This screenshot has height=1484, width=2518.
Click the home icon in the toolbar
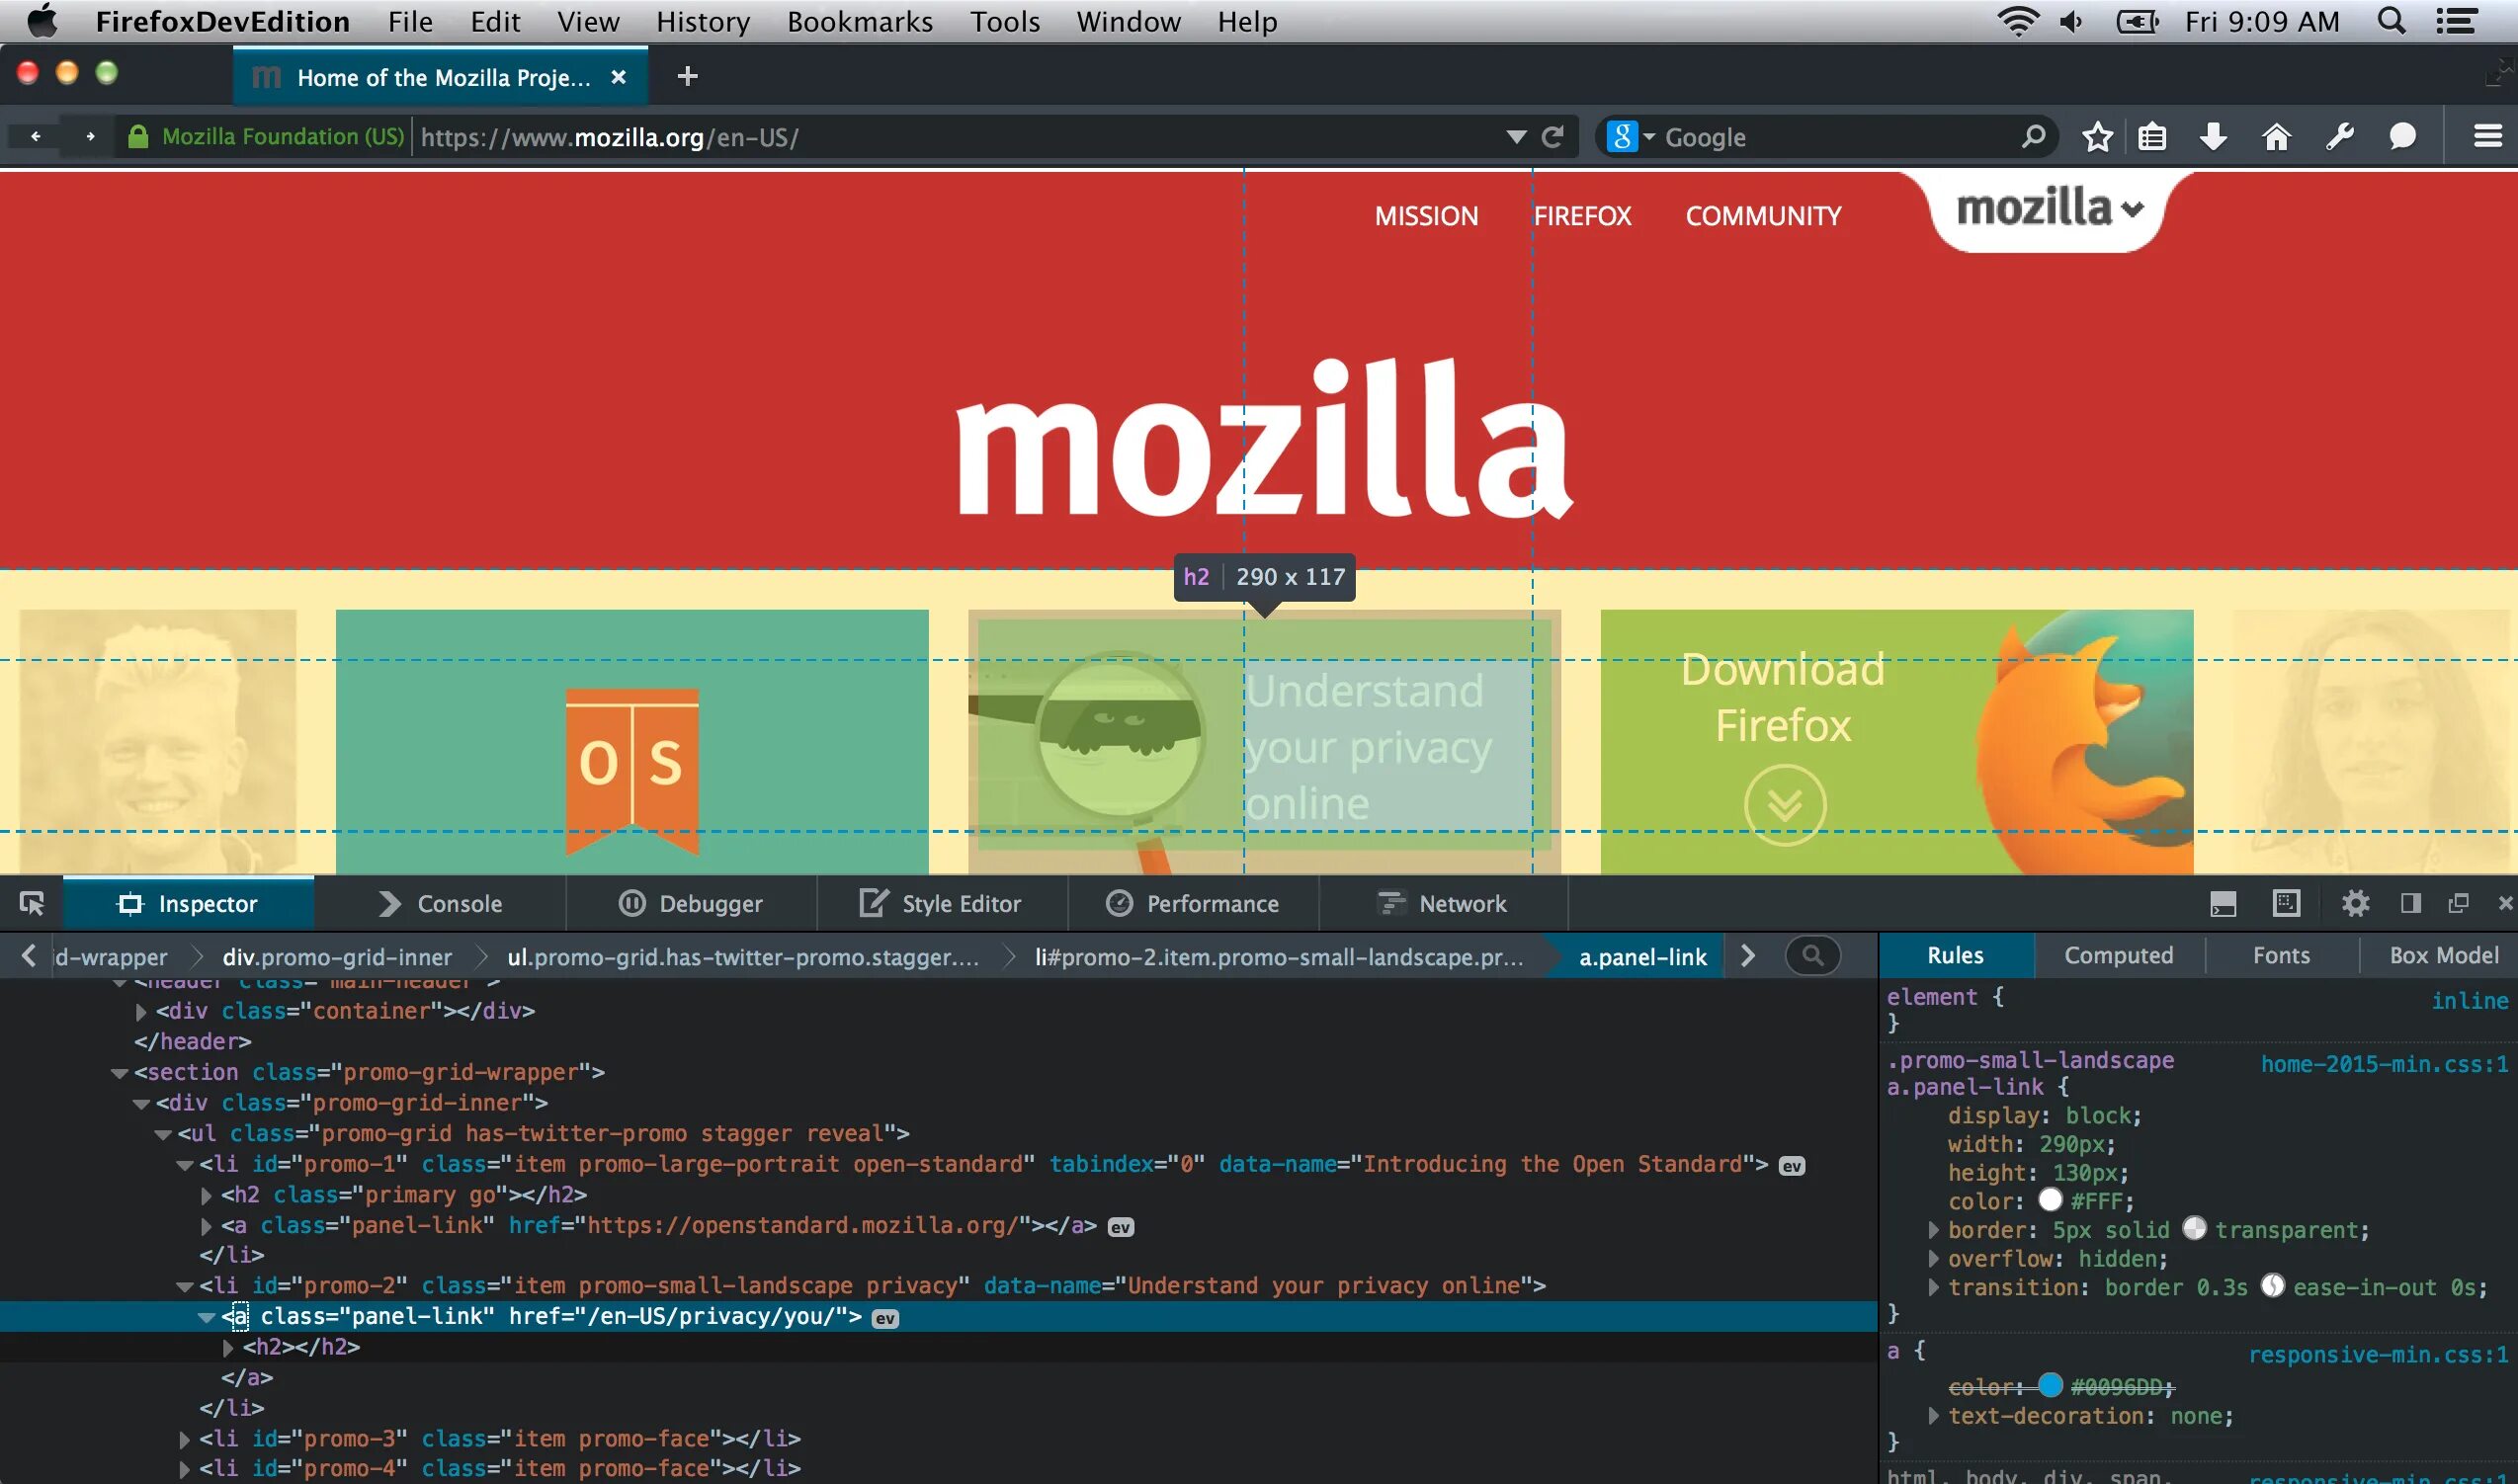point(2276,137)
